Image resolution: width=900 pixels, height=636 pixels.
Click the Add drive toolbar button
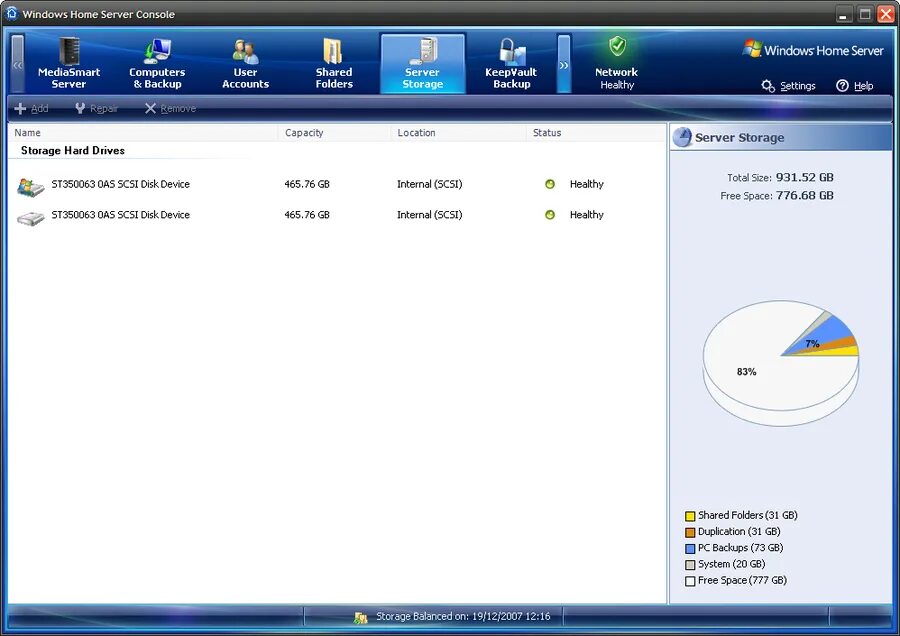32,108
